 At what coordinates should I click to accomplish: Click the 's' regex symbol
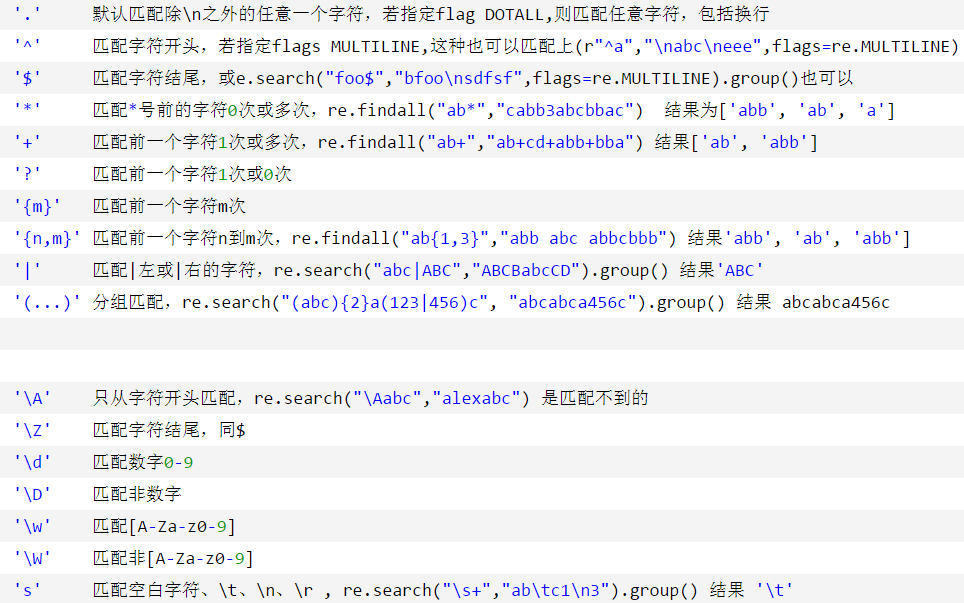pyautogui.click(x=27, y=589)
